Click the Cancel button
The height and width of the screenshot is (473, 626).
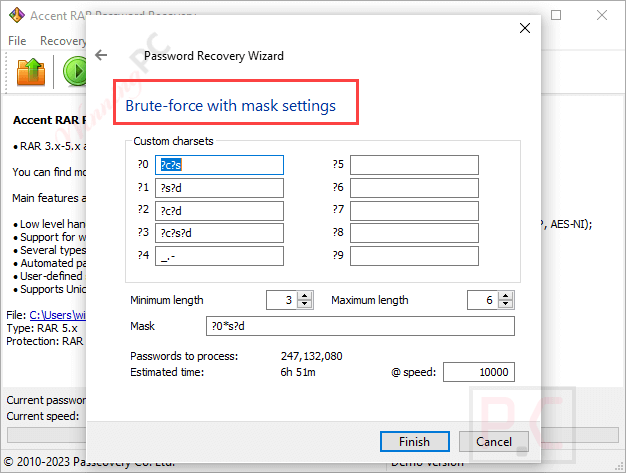[x=493, y=441]
